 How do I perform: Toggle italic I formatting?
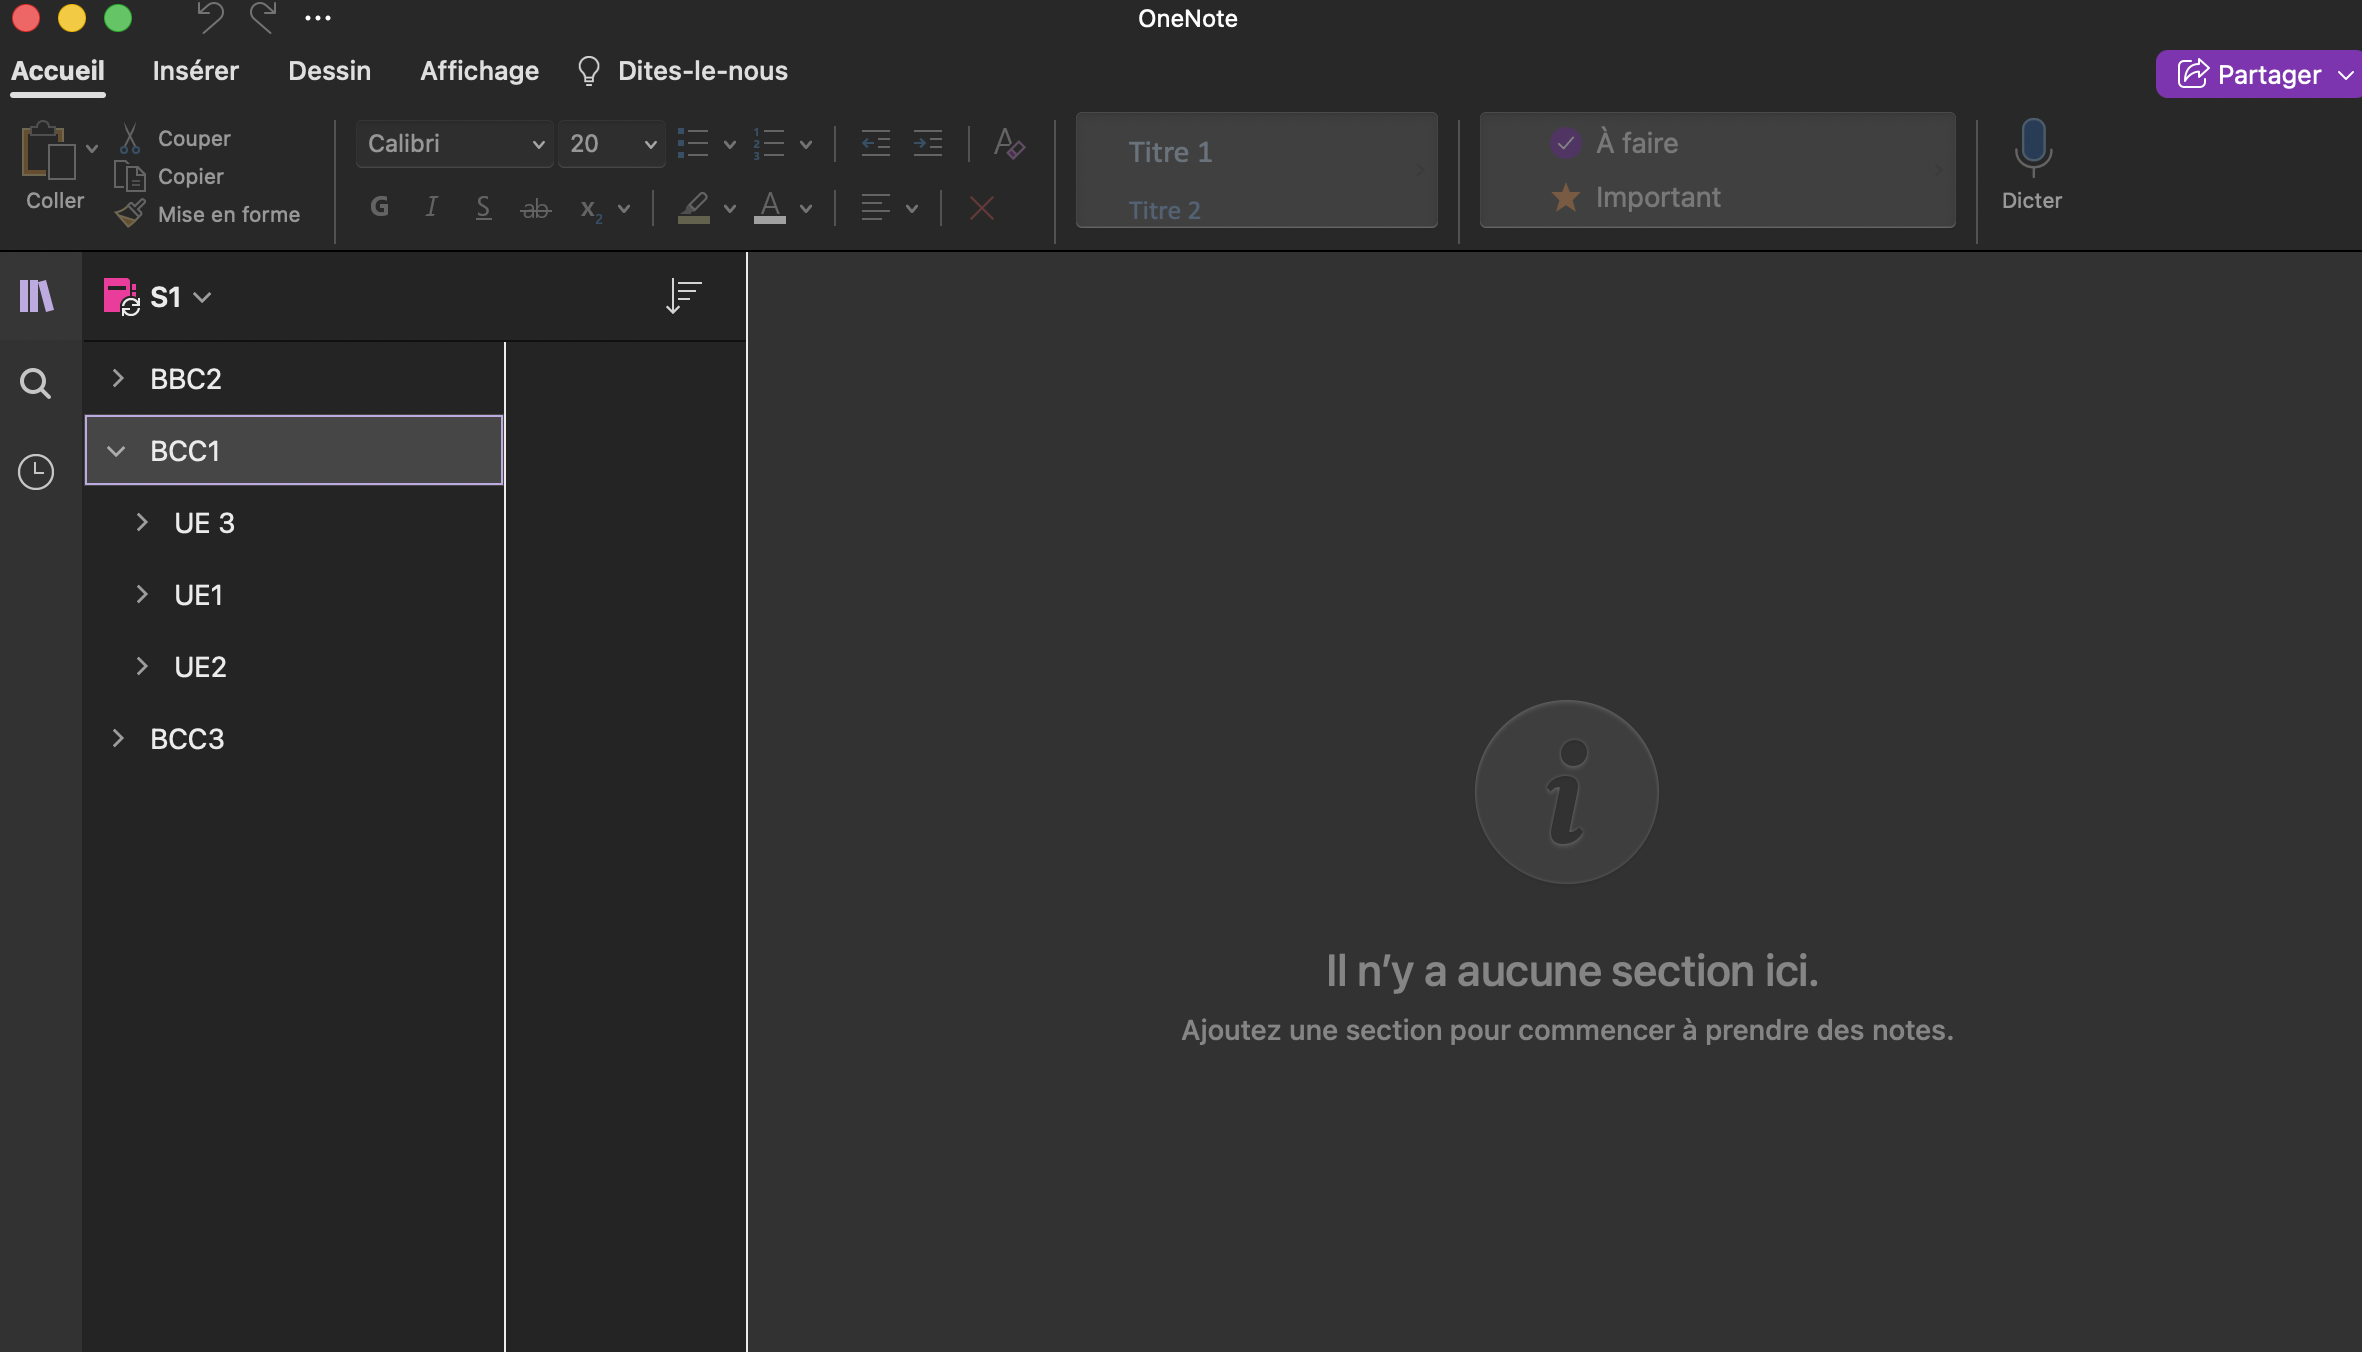(x=431, y=207)
